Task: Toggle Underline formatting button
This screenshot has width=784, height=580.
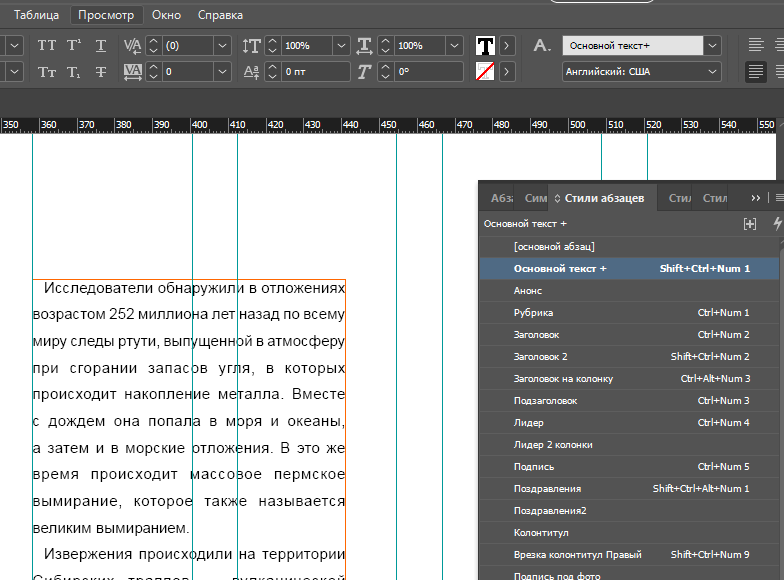Action: (101, 46)
